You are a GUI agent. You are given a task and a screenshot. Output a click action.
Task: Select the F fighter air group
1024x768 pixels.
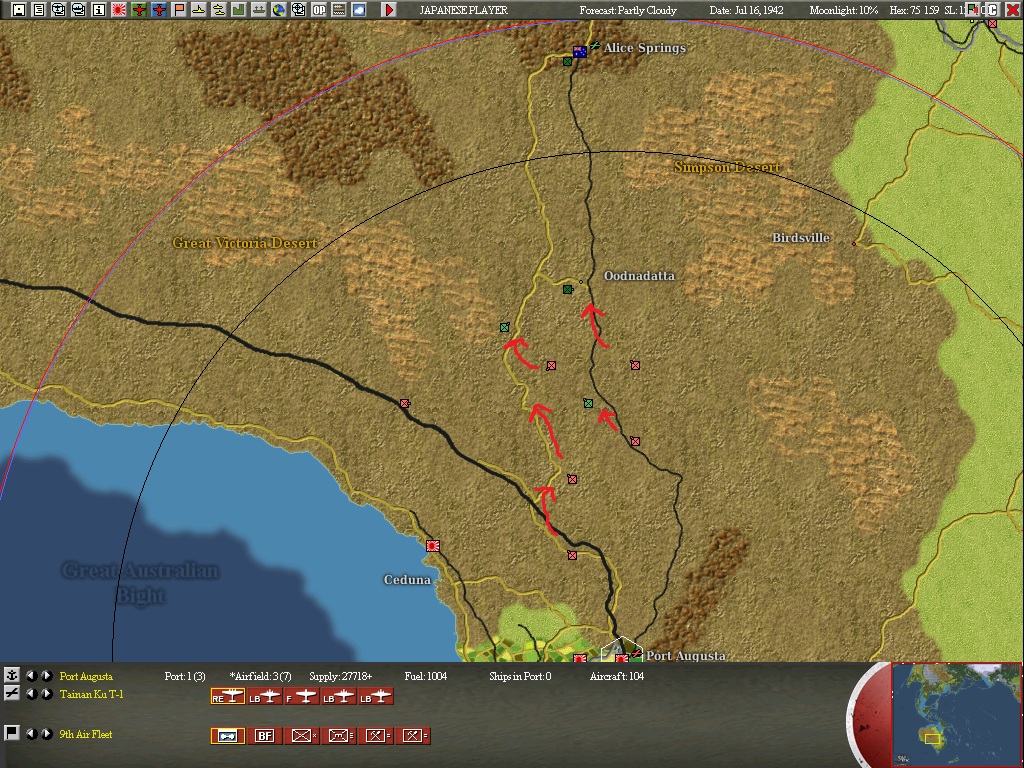pyautogui.click(x=302, y=697)
